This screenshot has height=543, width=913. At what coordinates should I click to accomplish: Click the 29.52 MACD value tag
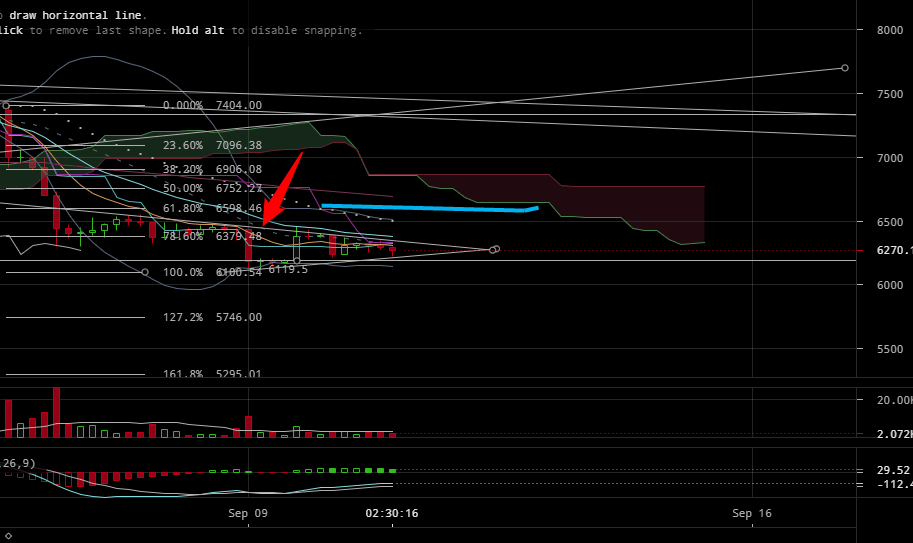point(892,470)
